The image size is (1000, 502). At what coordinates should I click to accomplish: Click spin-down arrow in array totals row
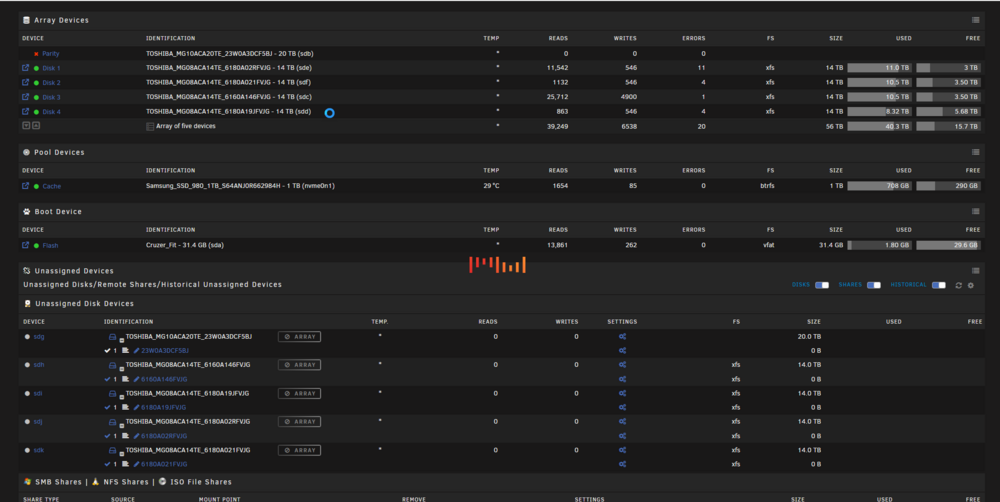(x=26, y=126)
